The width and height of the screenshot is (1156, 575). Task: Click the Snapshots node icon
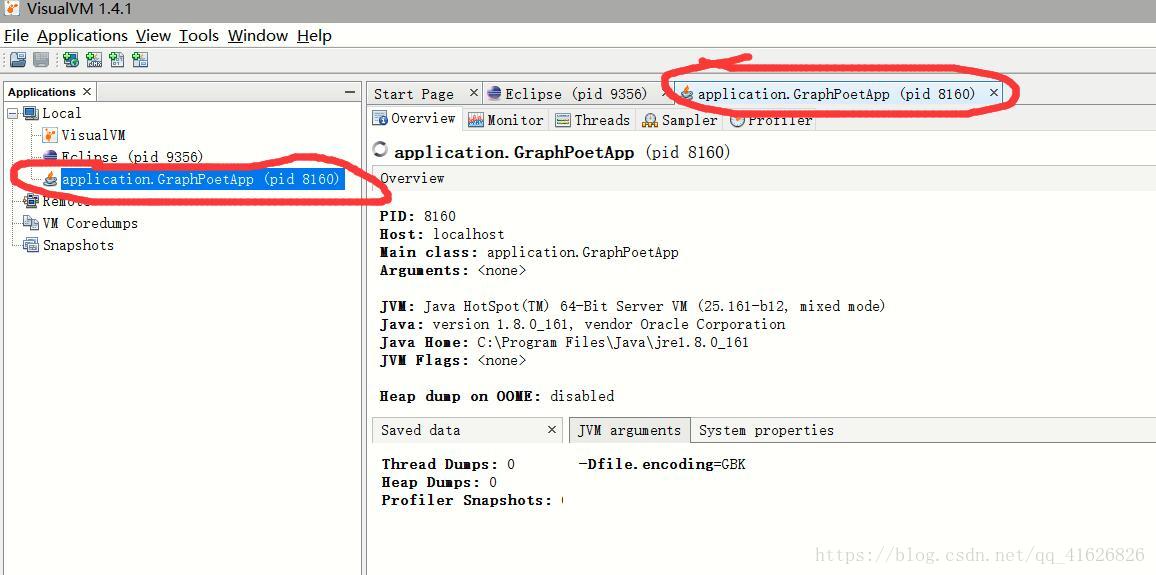pos(30,245)
